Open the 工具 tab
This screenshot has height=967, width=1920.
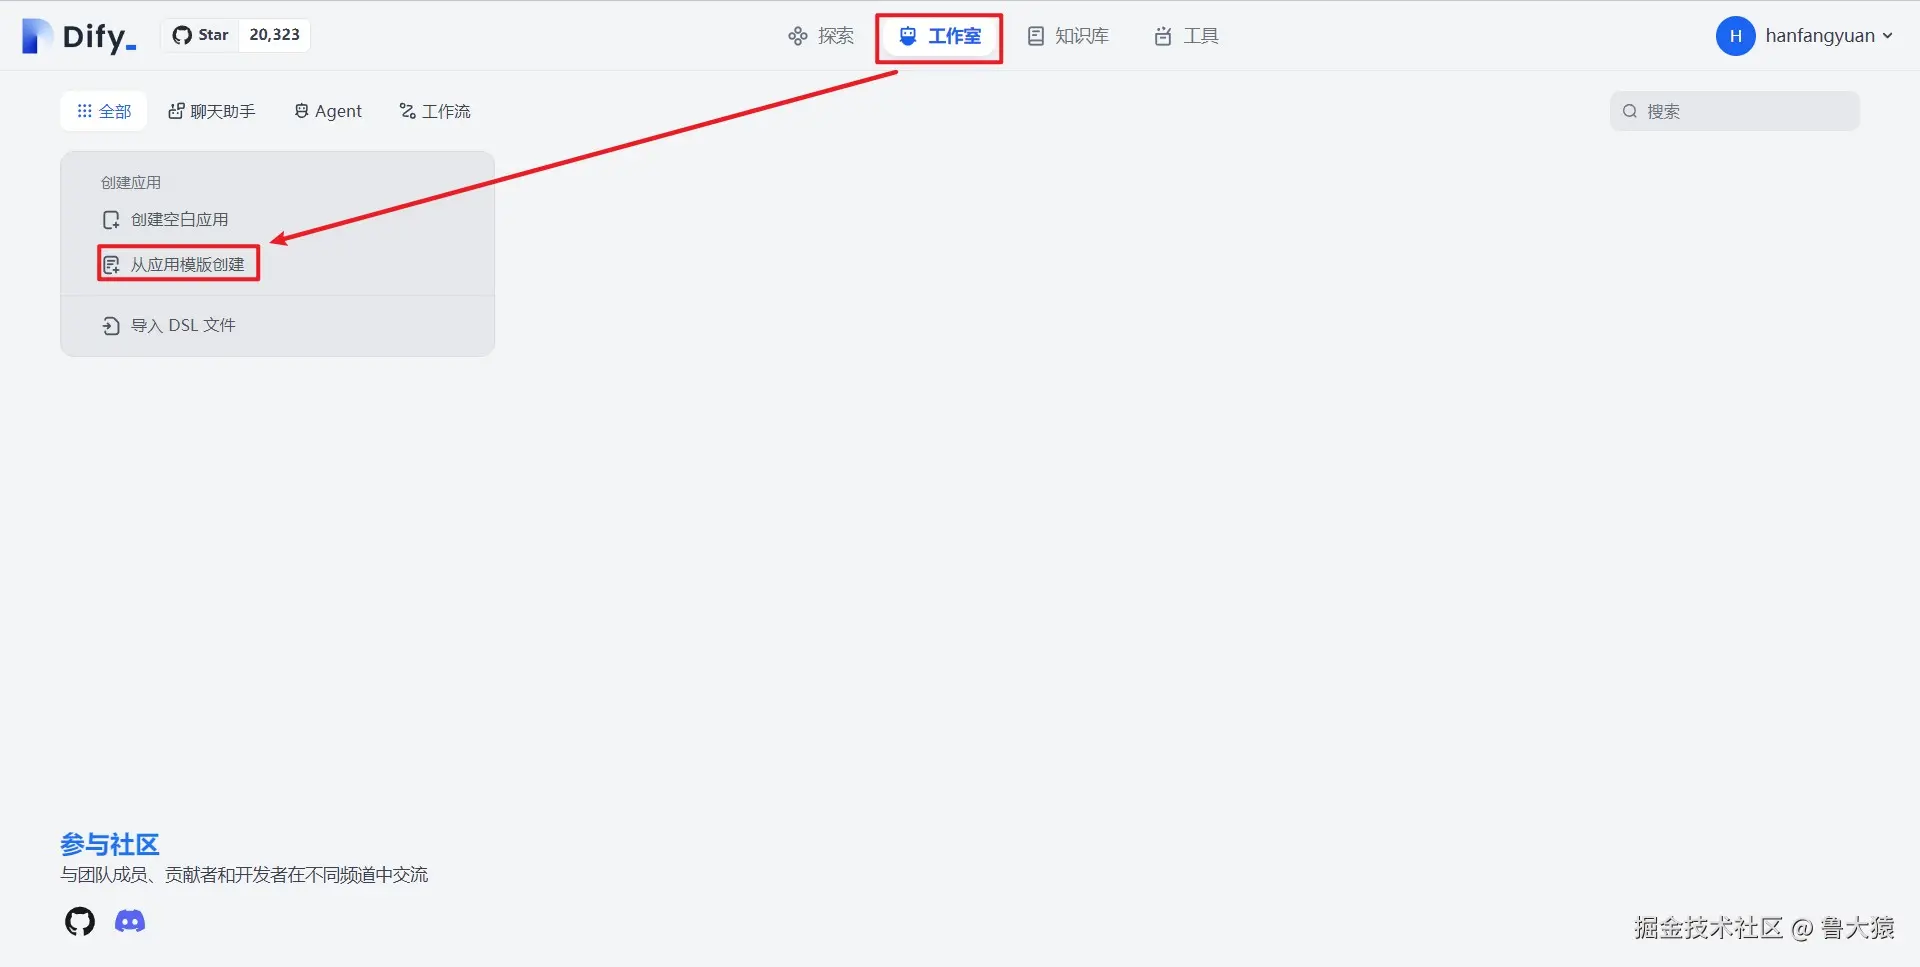1186,36
